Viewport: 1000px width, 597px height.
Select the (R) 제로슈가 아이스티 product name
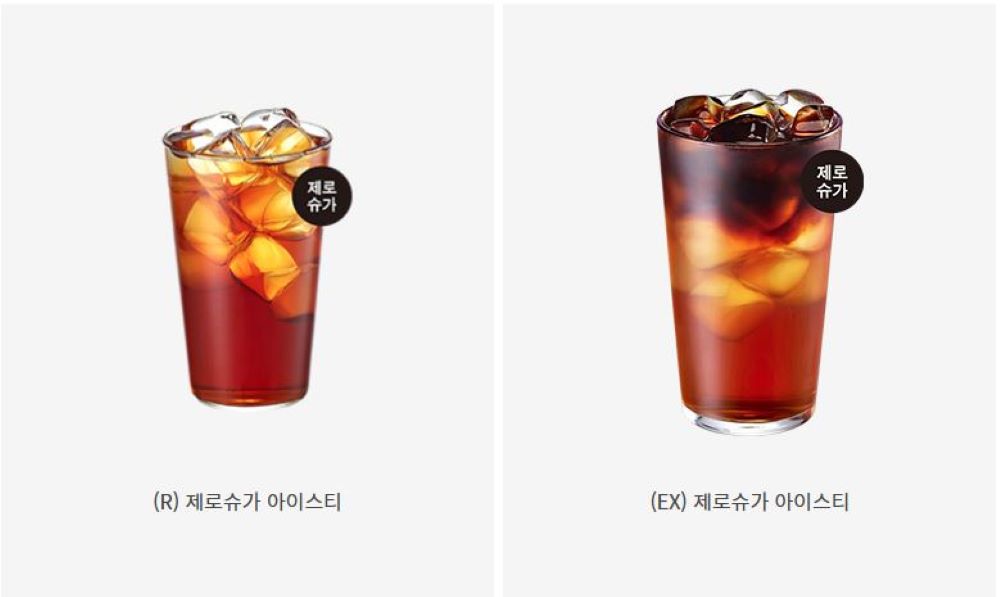(247, 501)
